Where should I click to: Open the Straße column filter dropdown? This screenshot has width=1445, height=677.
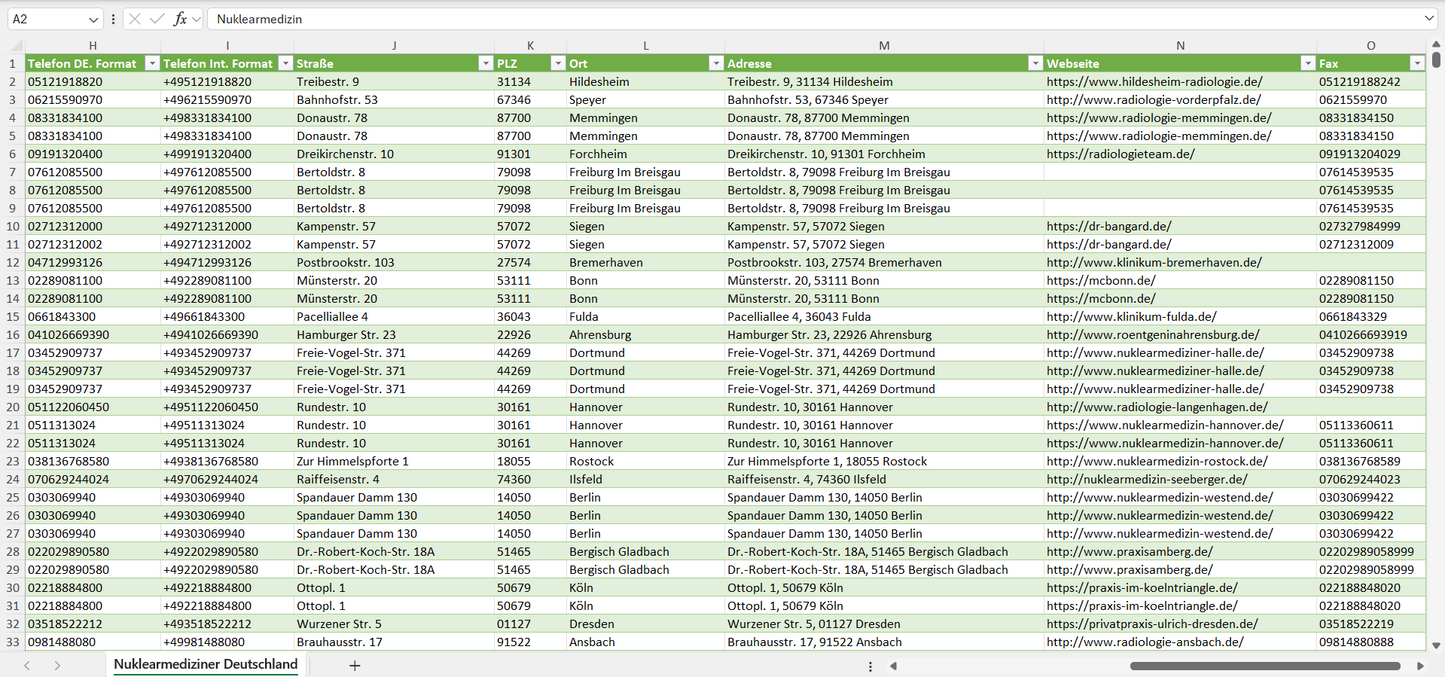(482, 63)
